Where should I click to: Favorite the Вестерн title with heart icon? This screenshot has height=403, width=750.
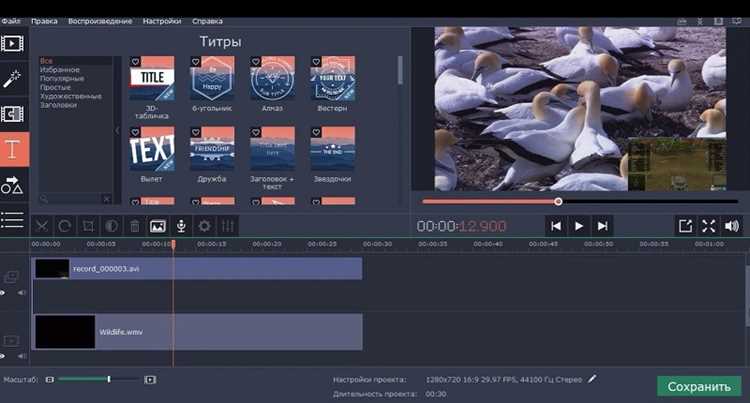click(316, 62)
